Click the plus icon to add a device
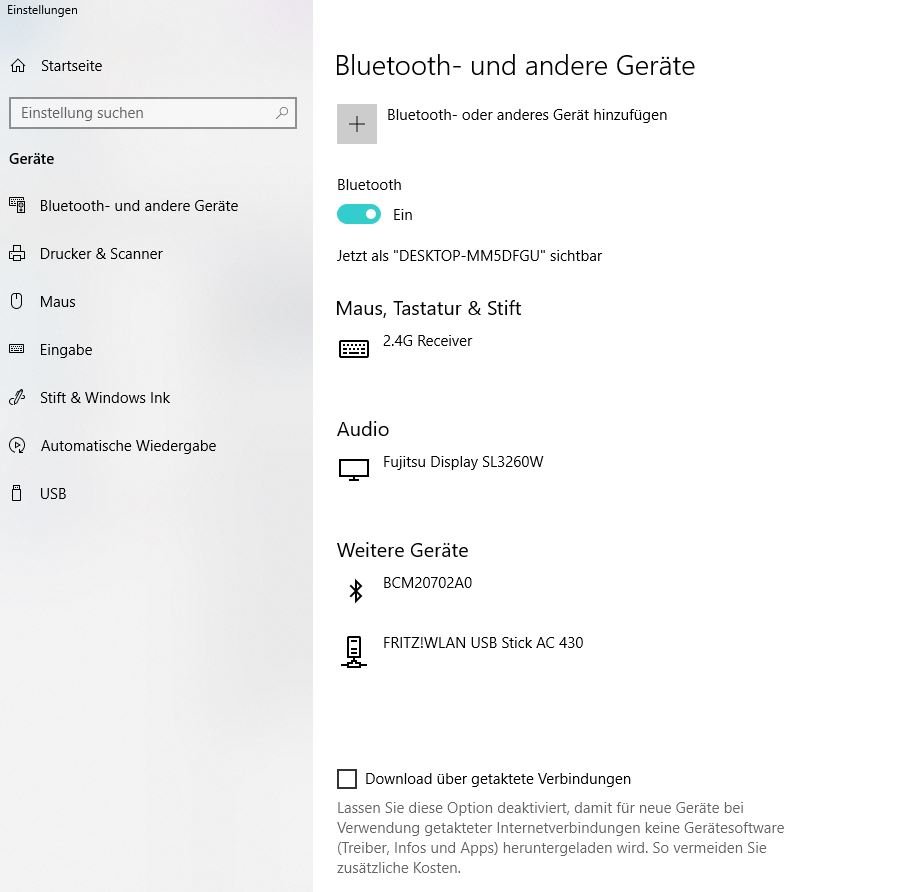Image resolution: width=897 pixels, height=892 pixels. (x=356, y=124)
